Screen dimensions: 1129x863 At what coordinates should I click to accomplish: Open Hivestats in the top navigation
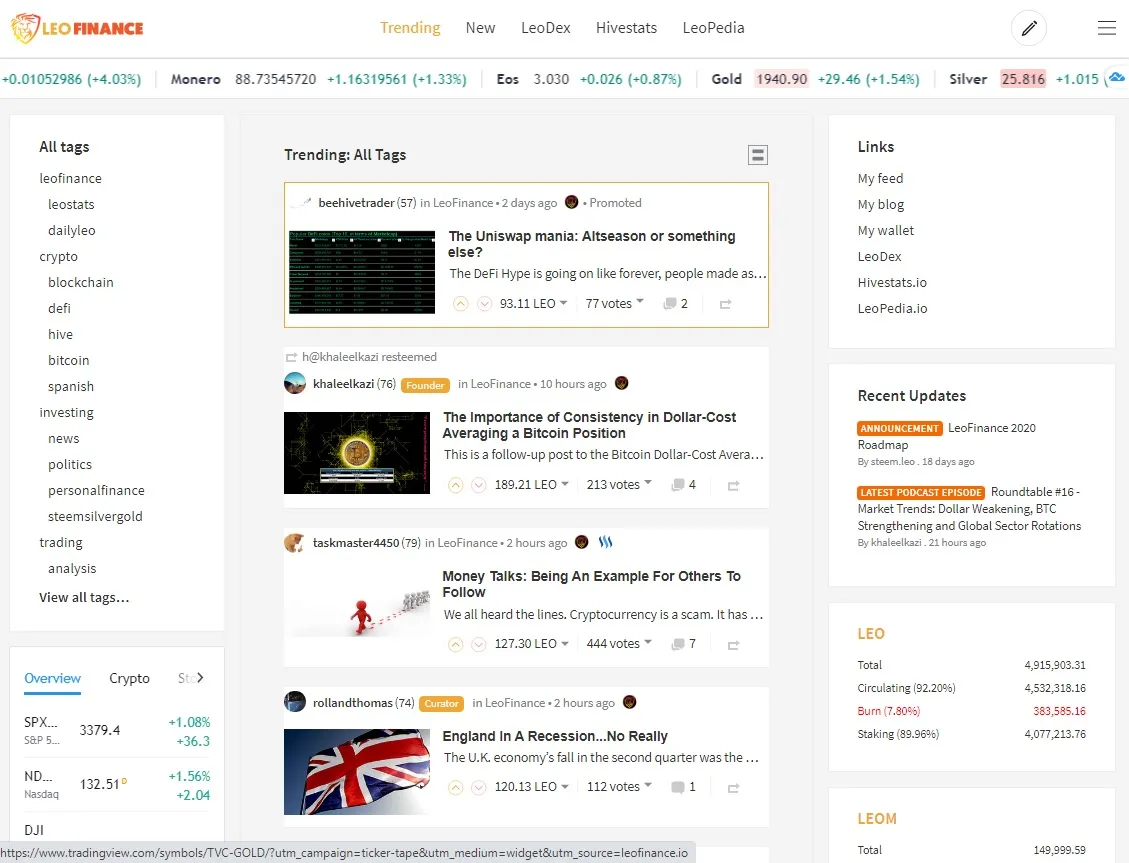(x=626, y=28)
